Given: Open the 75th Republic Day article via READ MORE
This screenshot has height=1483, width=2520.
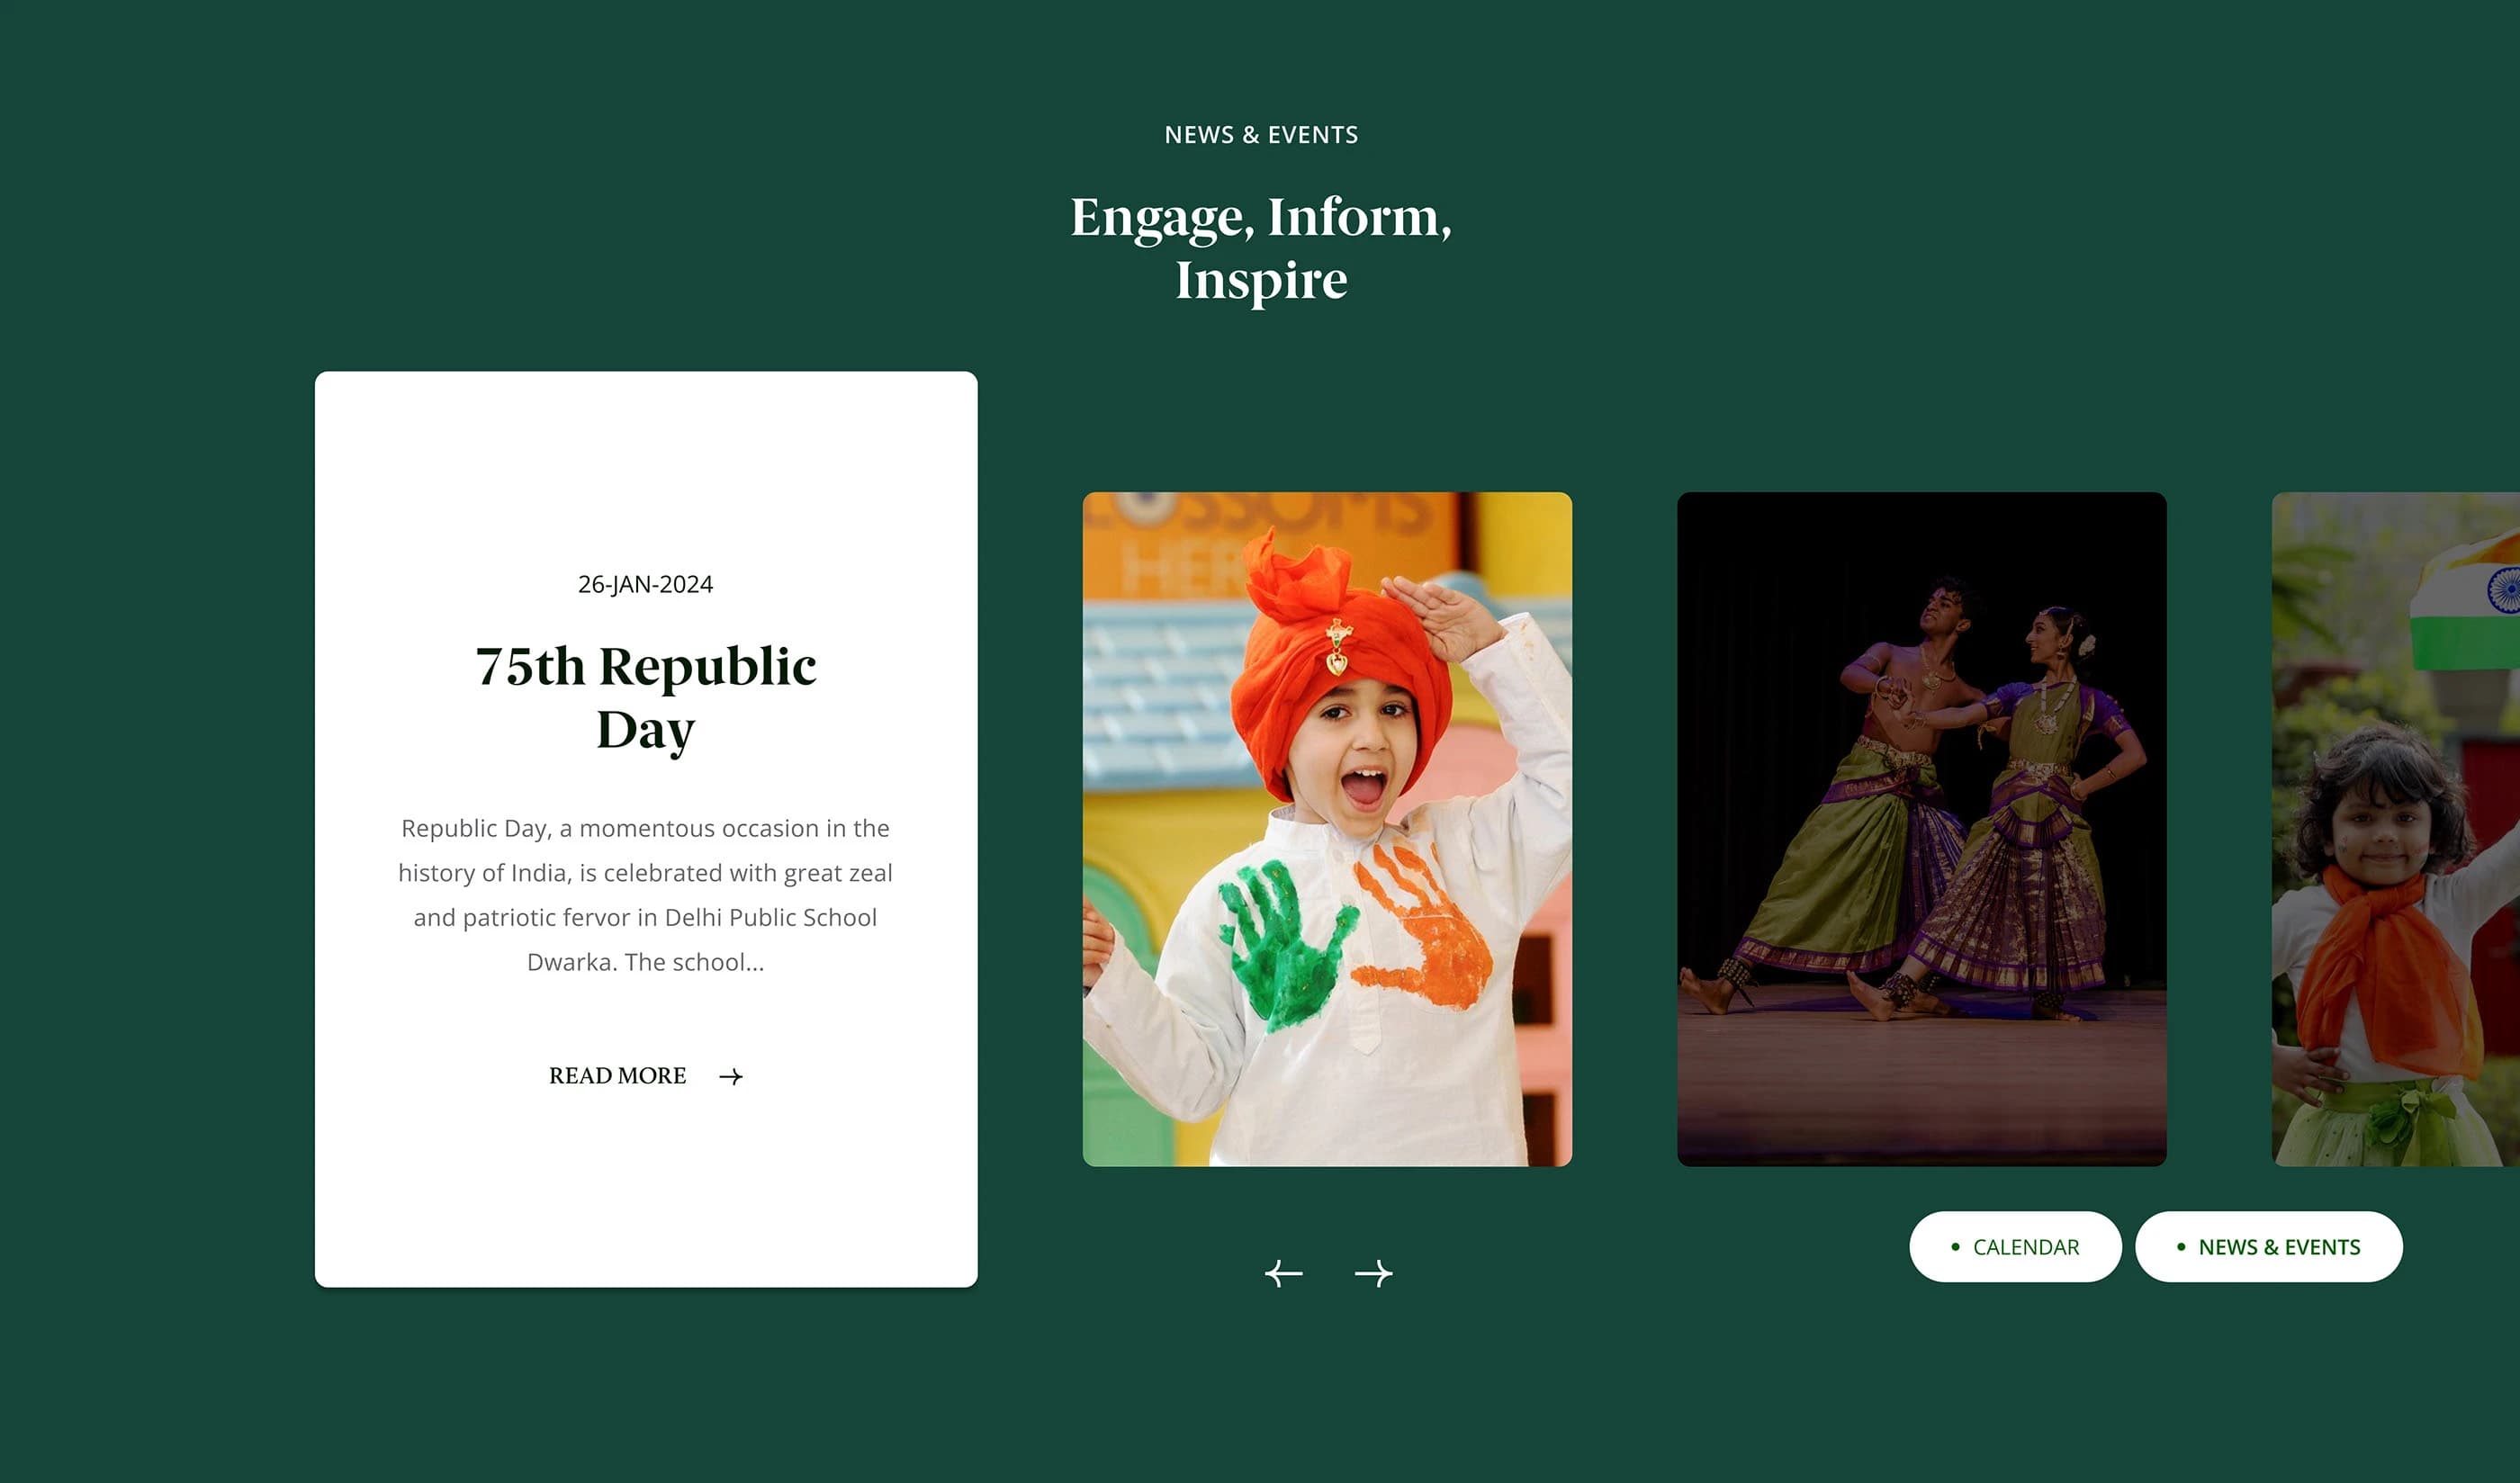Looking at the screenshot, I should point(617,1076).
